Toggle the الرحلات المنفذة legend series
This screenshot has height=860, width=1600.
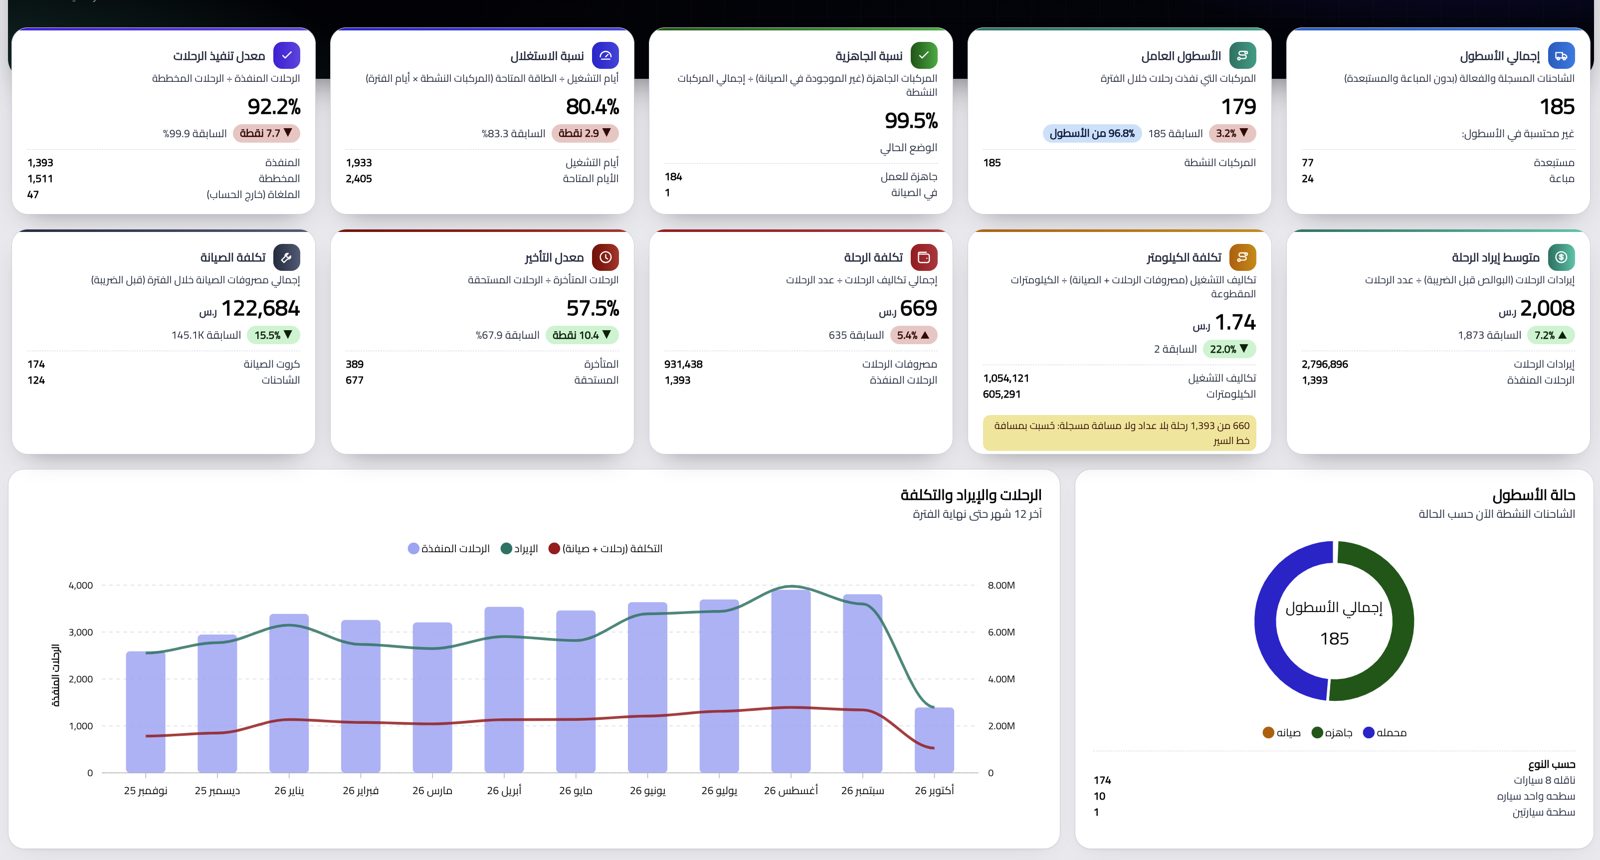[x=449, y=549]
